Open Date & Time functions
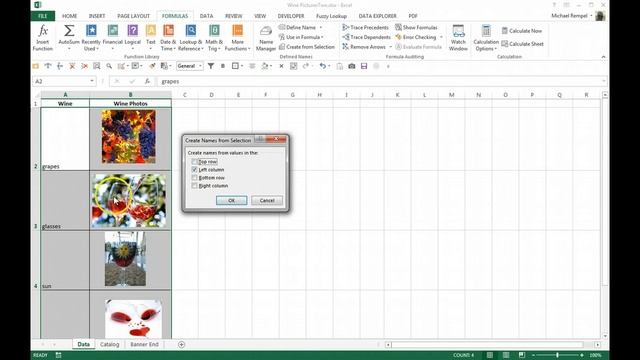This screenshot has height=360, width=640. coord(168,38)
